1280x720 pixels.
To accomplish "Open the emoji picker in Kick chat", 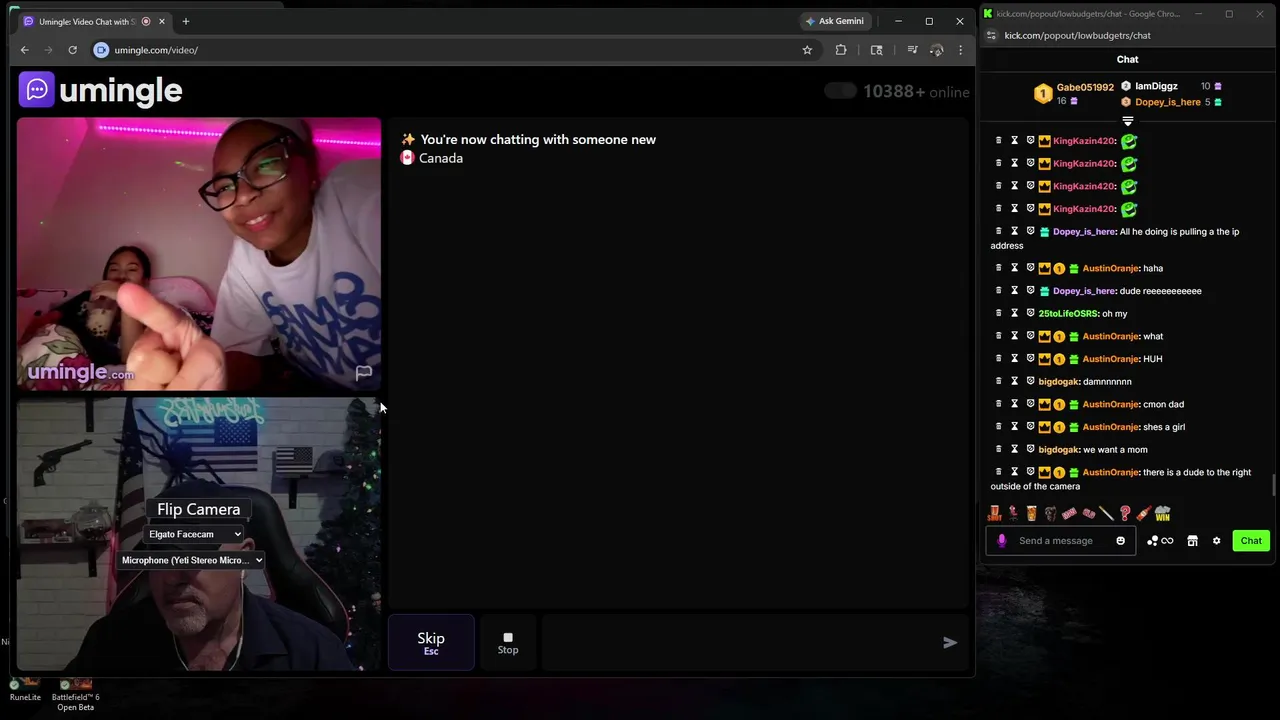I will click(x=1120, y=541).
